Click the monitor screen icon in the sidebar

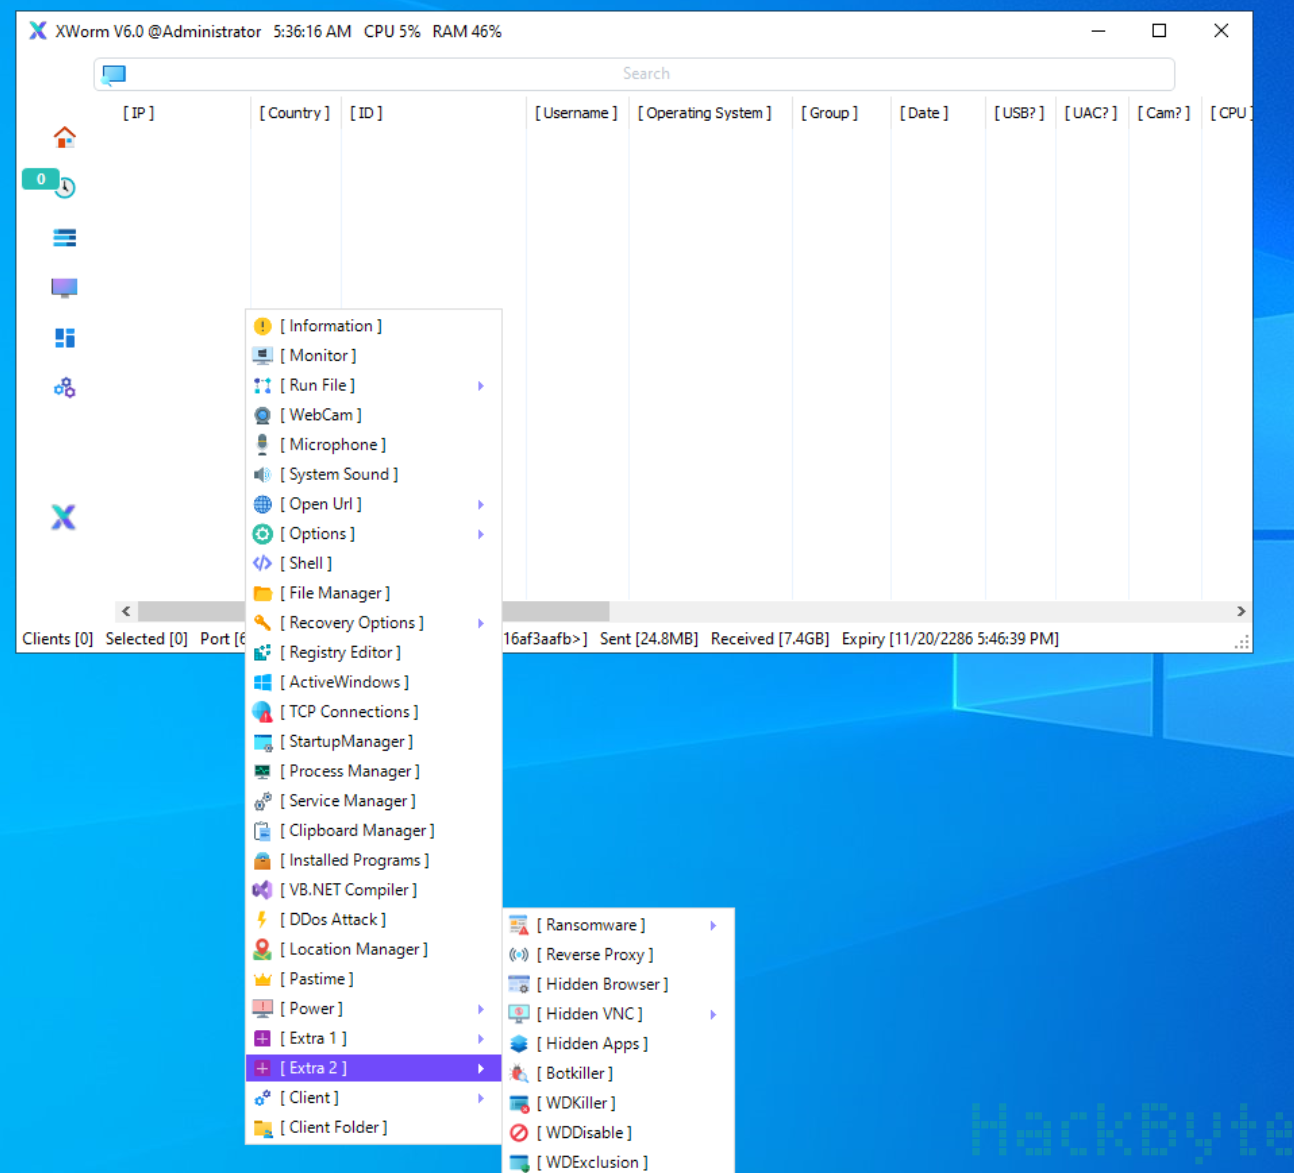point(65,288)
